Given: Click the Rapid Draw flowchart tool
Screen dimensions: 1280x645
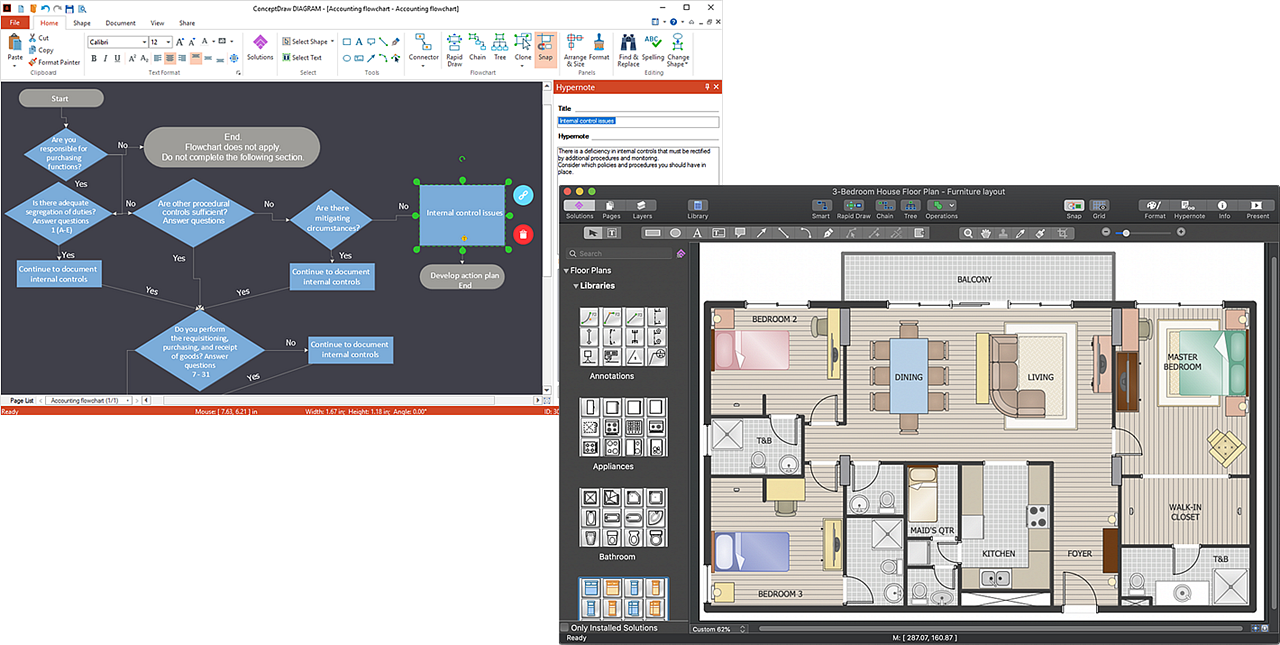Looking at the screenshot, I should tap(454, 49).
